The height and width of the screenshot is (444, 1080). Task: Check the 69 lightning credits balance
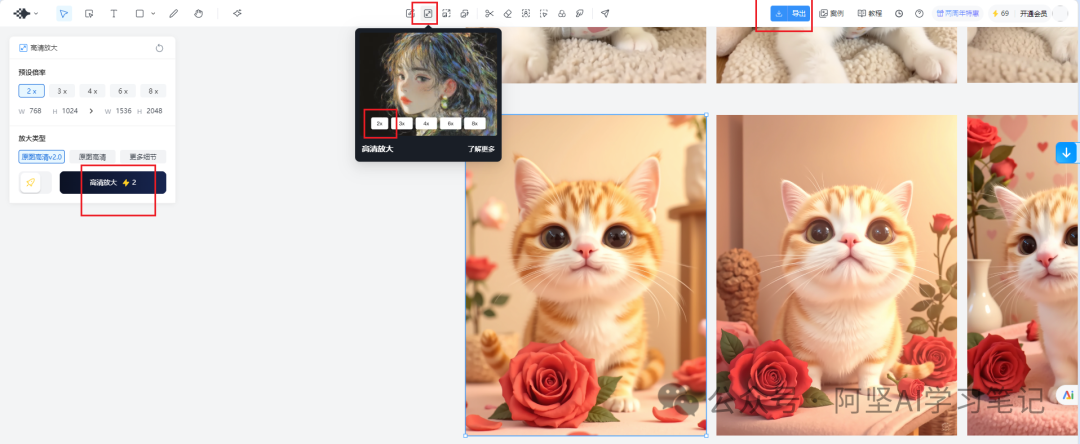click(1000, 13)
